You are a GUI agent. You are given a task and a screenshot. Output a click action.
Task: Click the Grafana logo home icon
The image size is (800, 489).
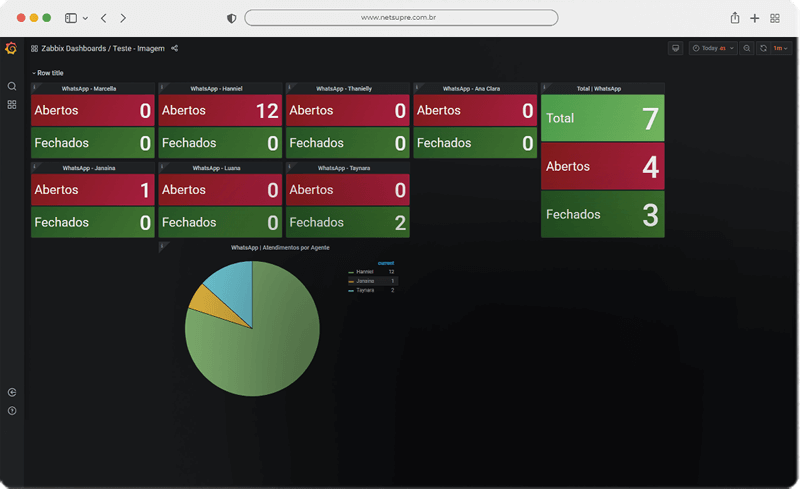(x=11, y=48)
